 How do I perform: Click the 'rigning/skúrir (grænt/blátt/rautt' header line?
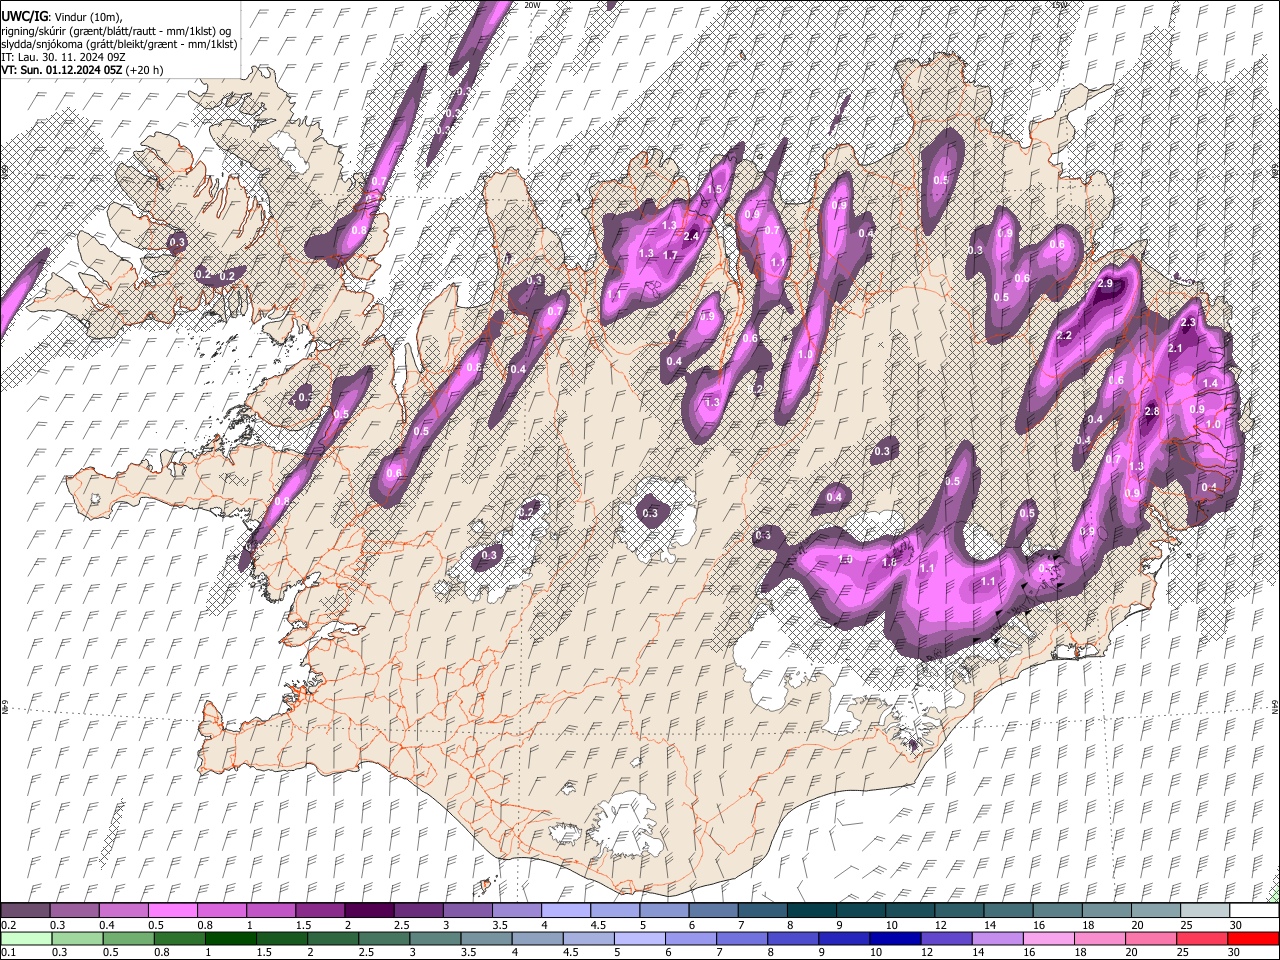pyautogui.click(x=116, y=30)
